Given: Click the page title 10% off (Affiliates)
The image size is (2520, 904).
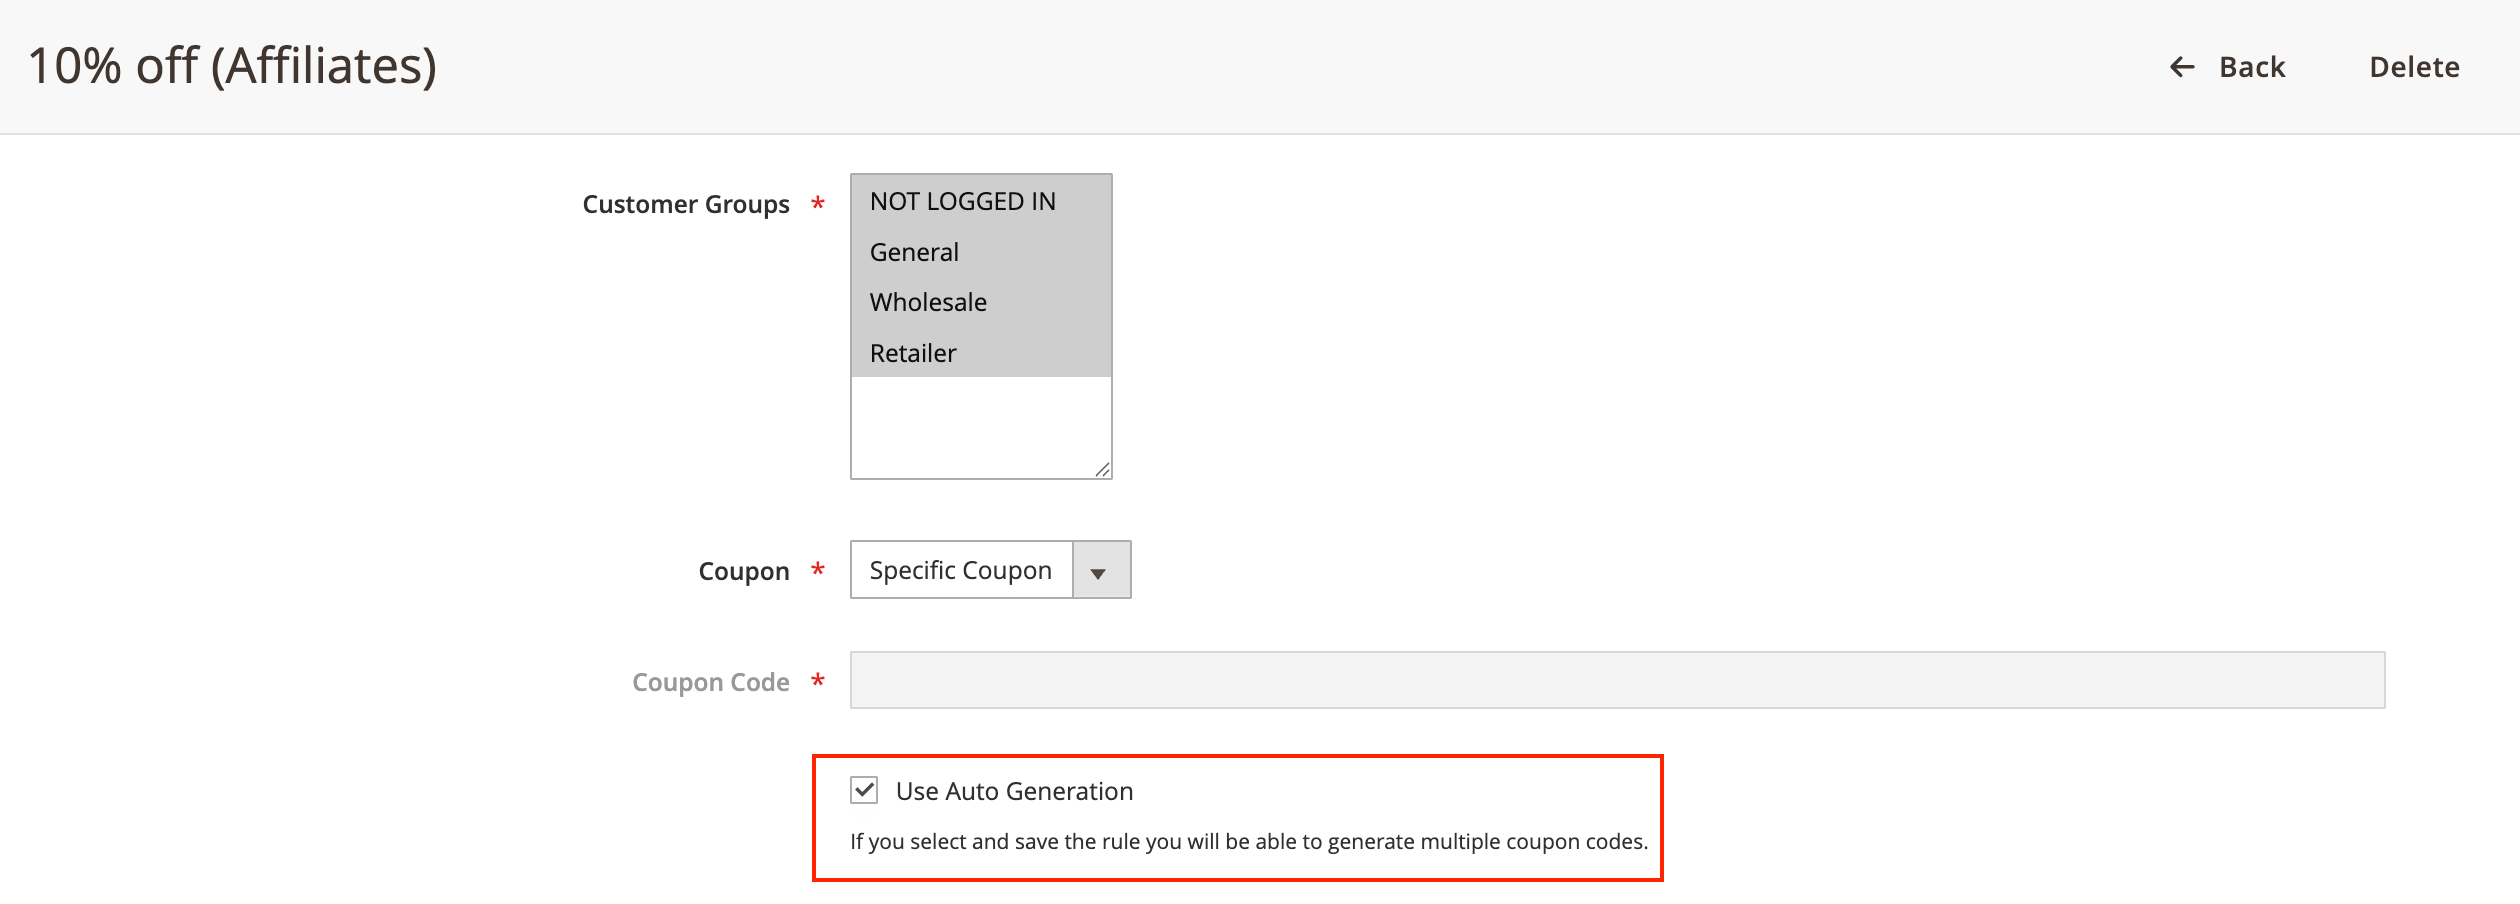Looking at the screenshot, I should click(x=233, y=68).
